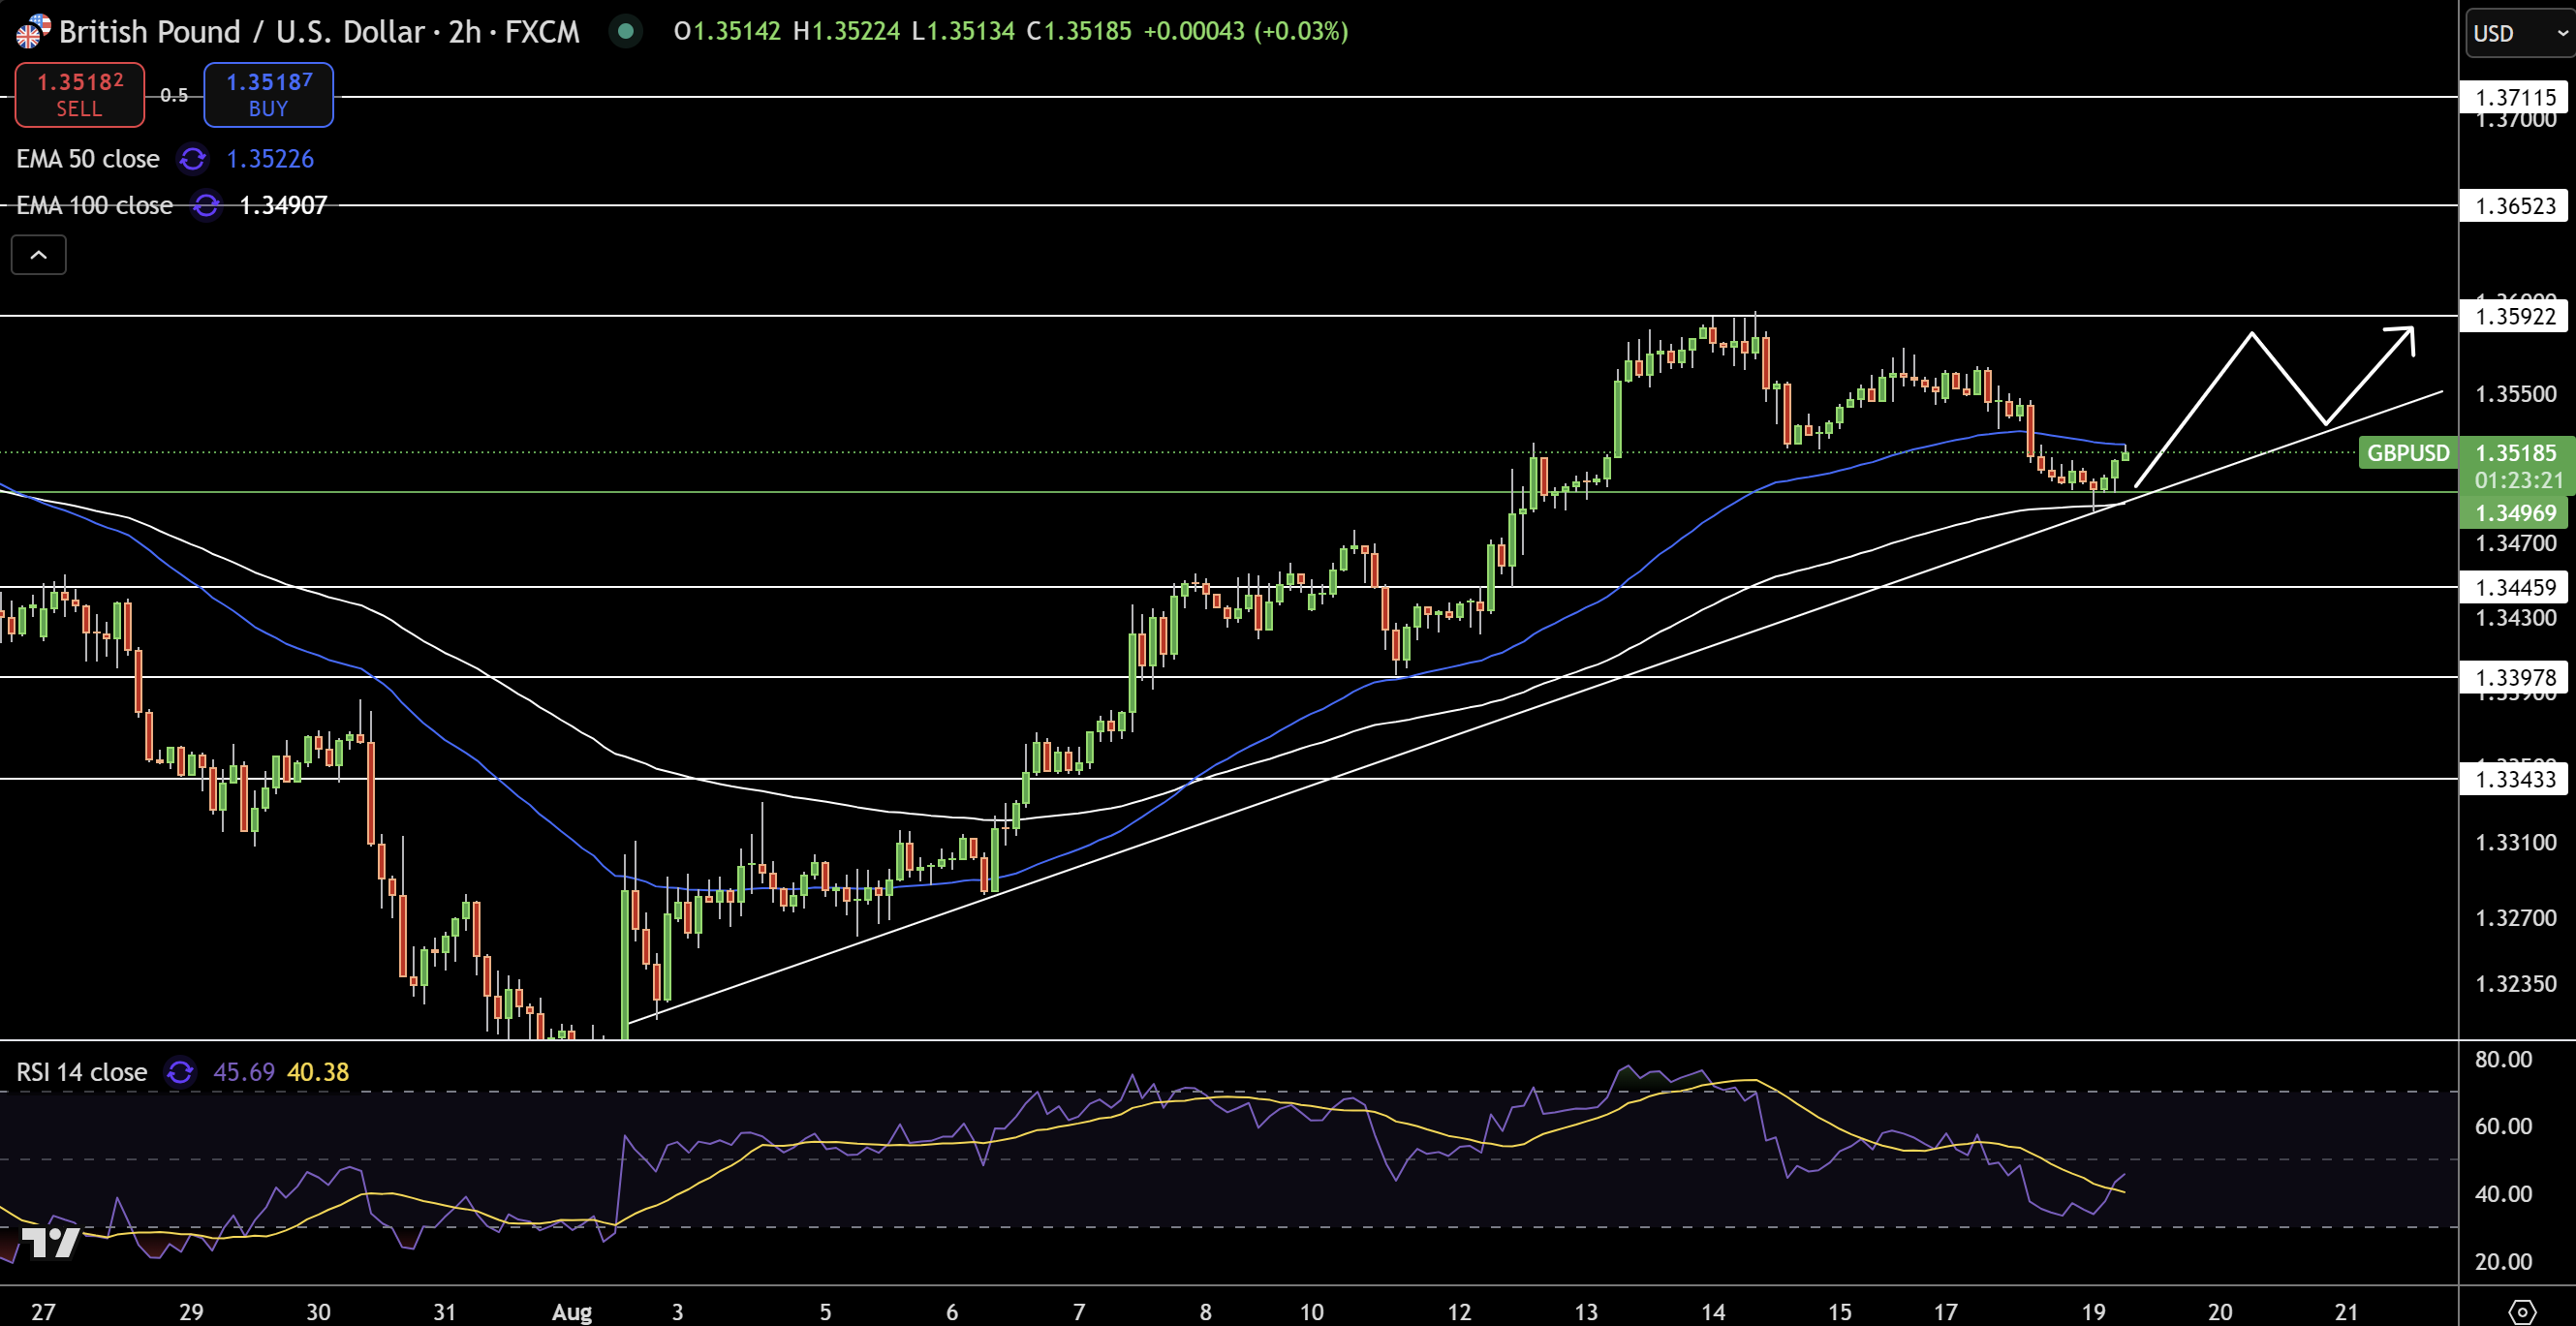
Task: Click the 1.33978 price level label
Action: [2515, 677]
